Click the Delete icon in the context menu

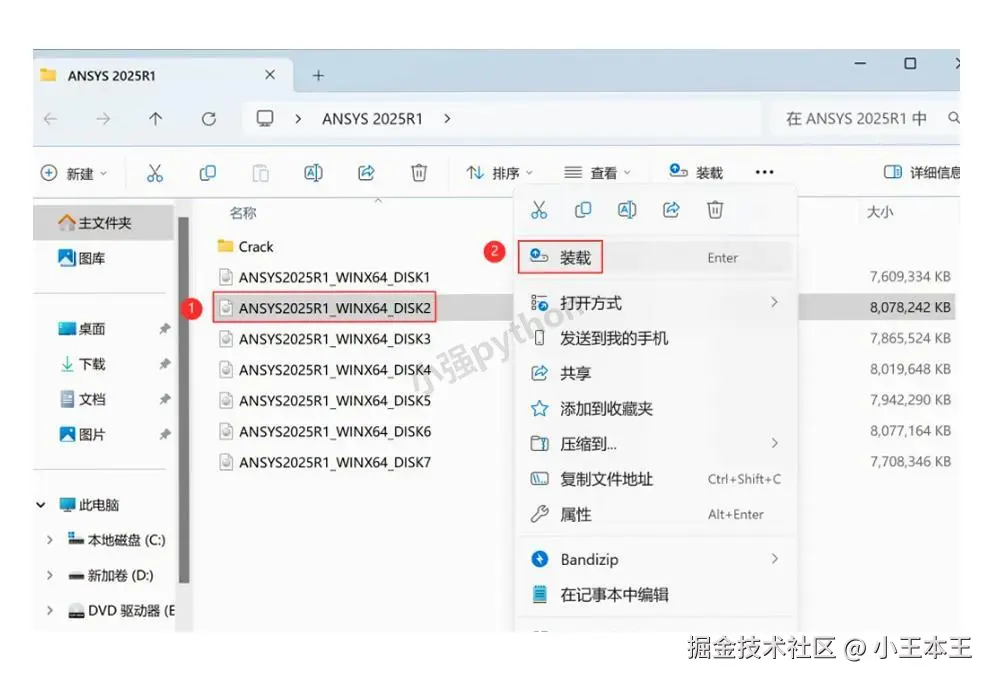coord(715,210)
